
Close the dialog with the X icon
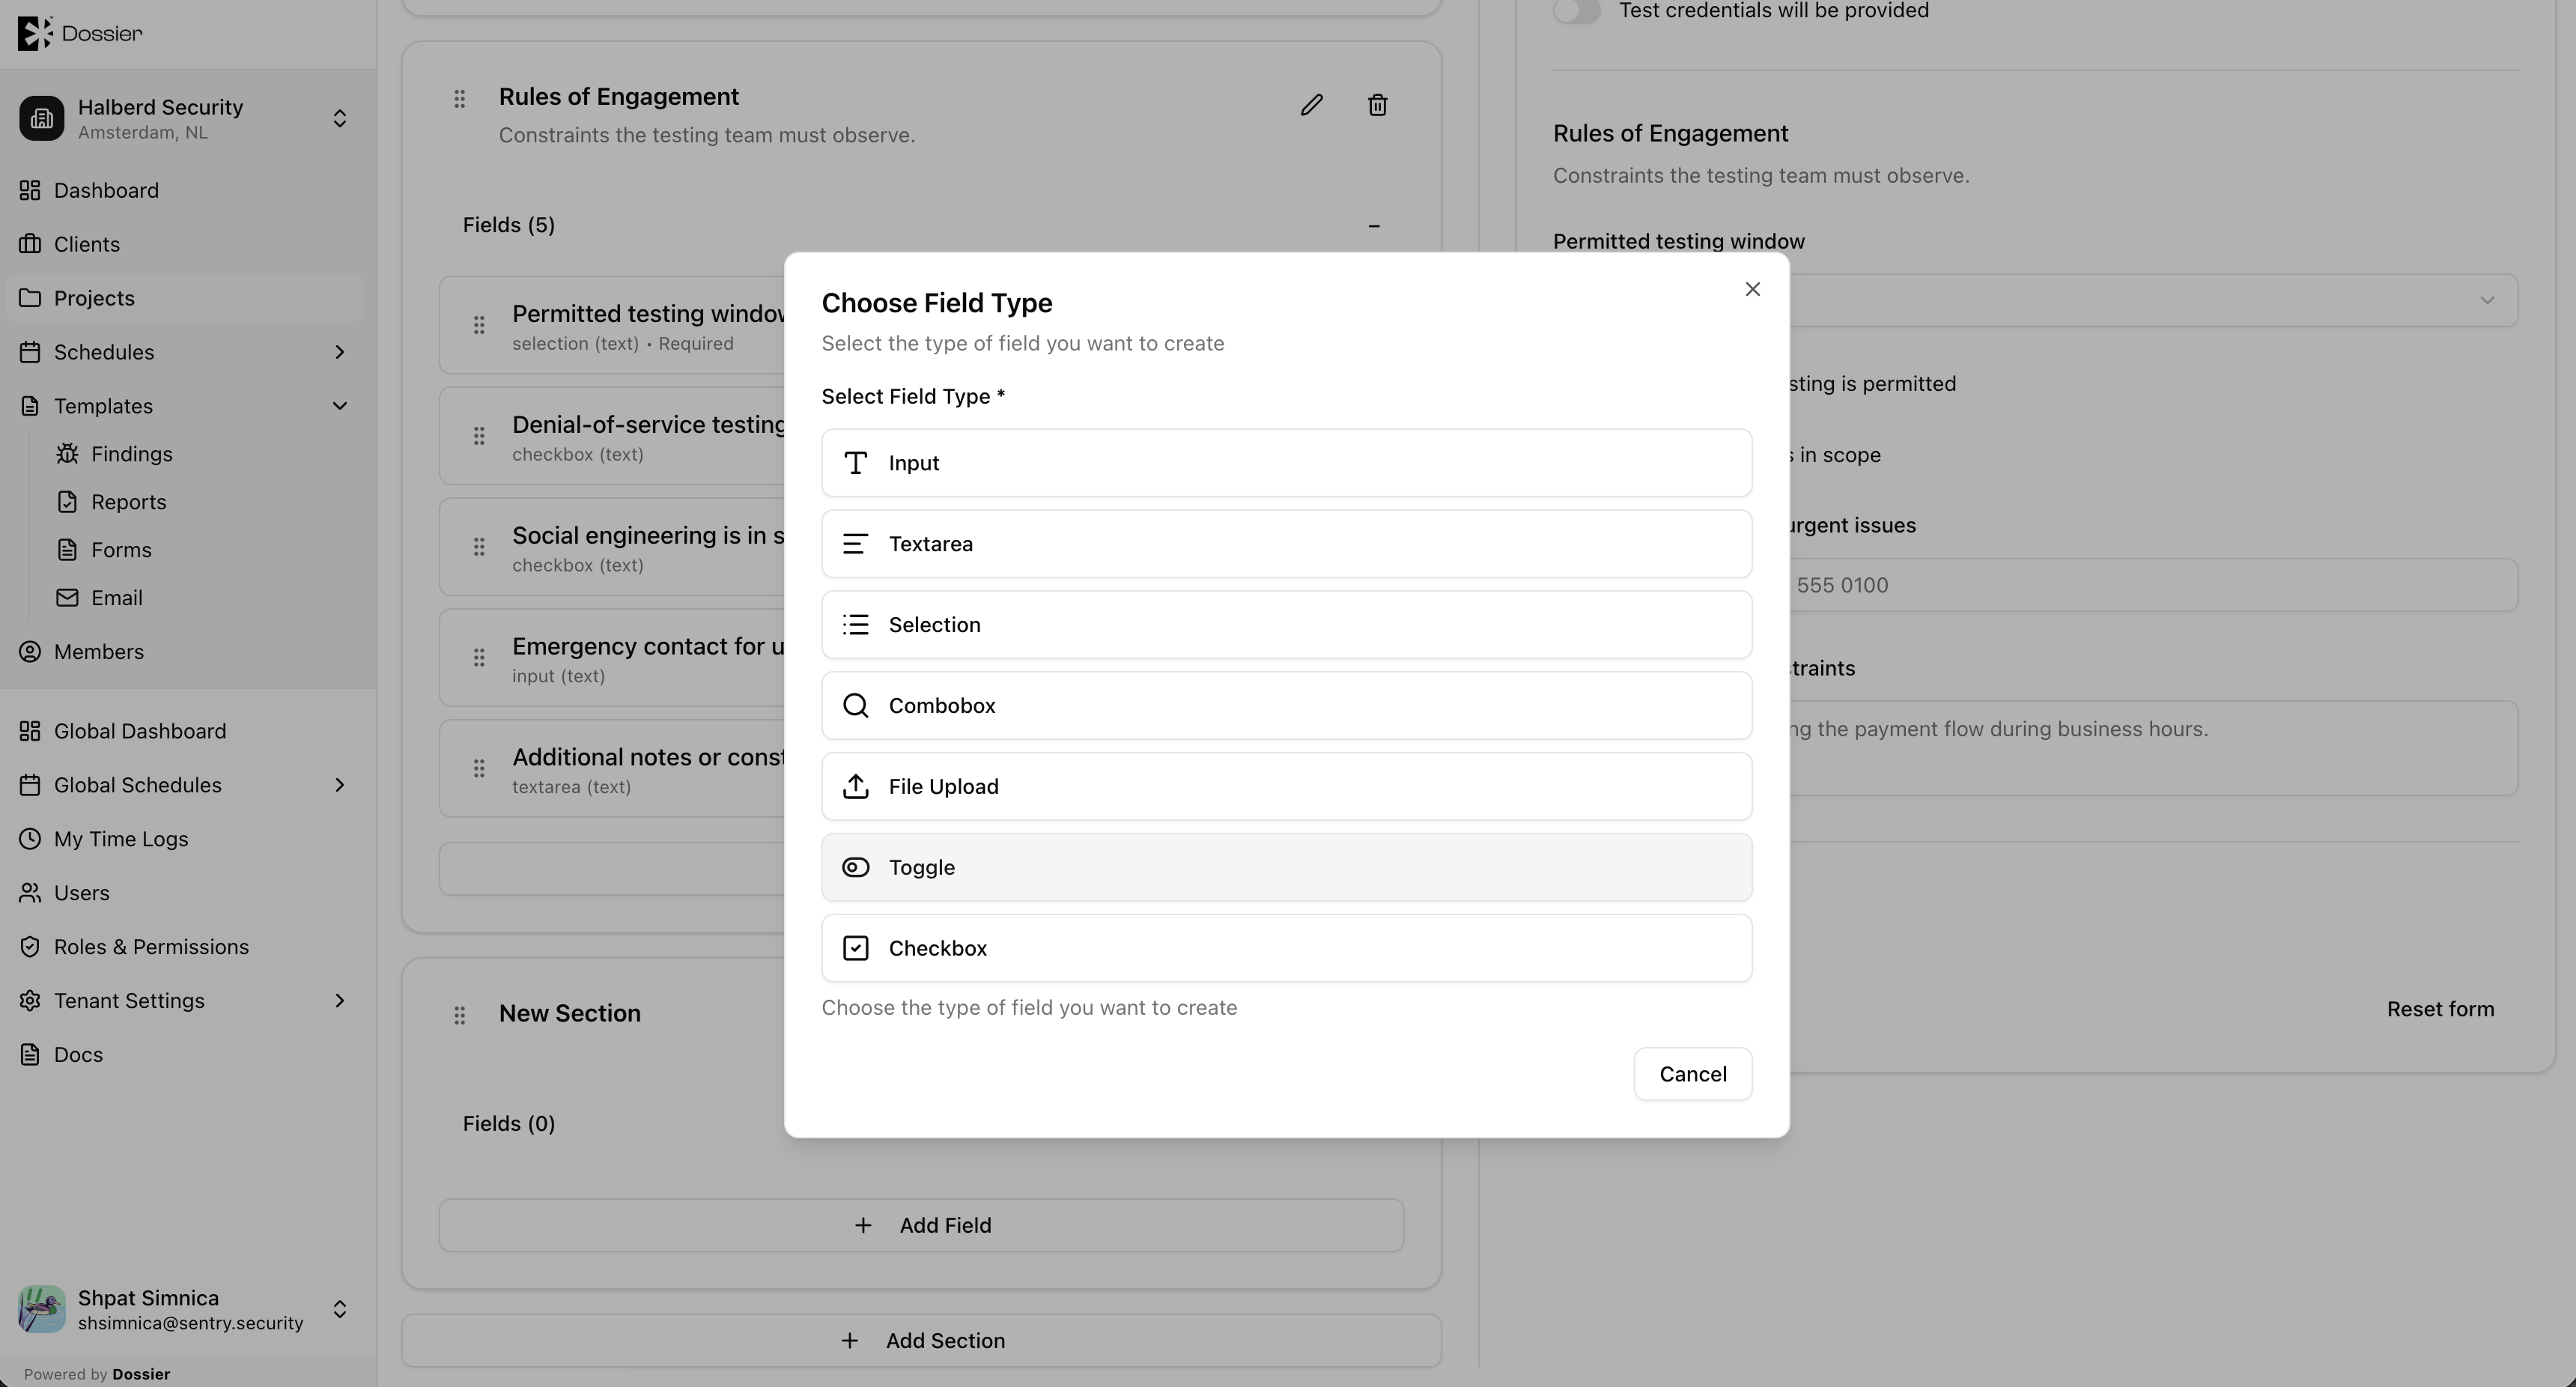(1752, 289)
